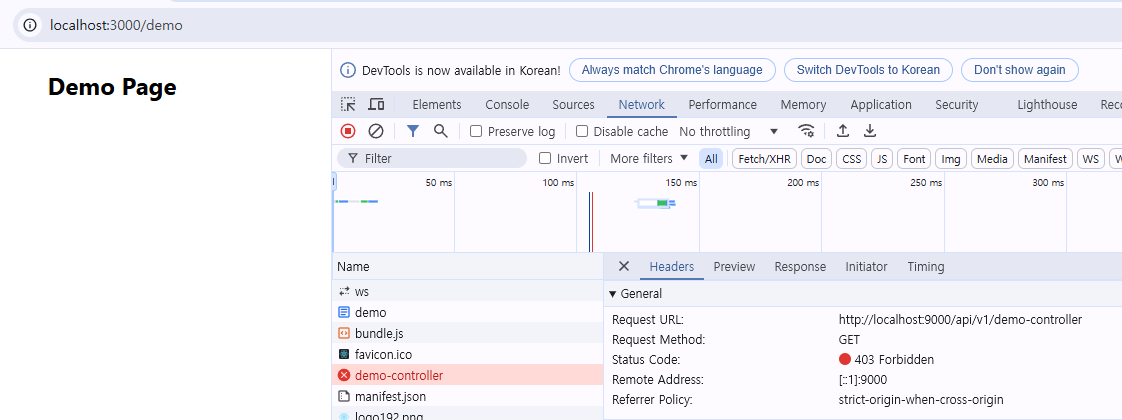Click Don't show again button

(1020, 70)
